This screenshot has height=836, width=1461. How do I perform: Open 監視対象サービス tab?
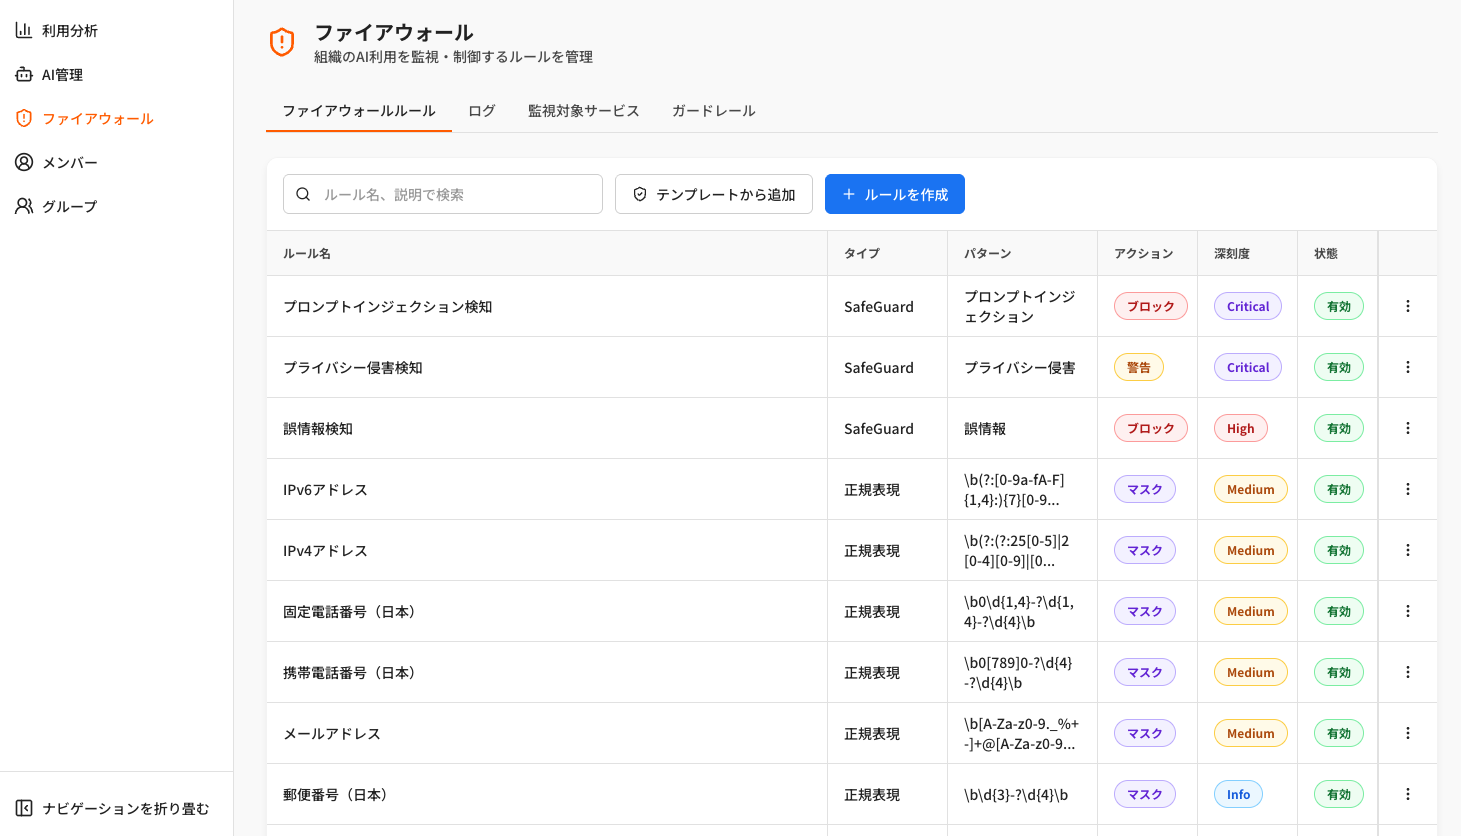(x=584, y=111)
